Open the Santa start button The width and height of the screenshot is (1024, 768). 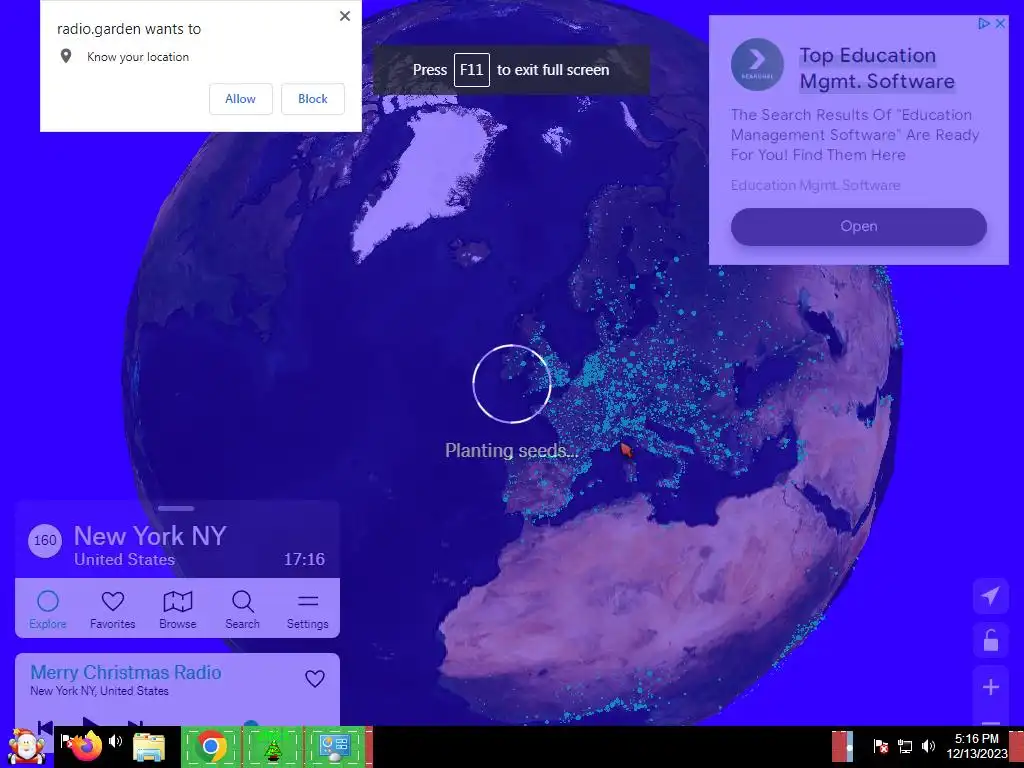click(26, 747)
